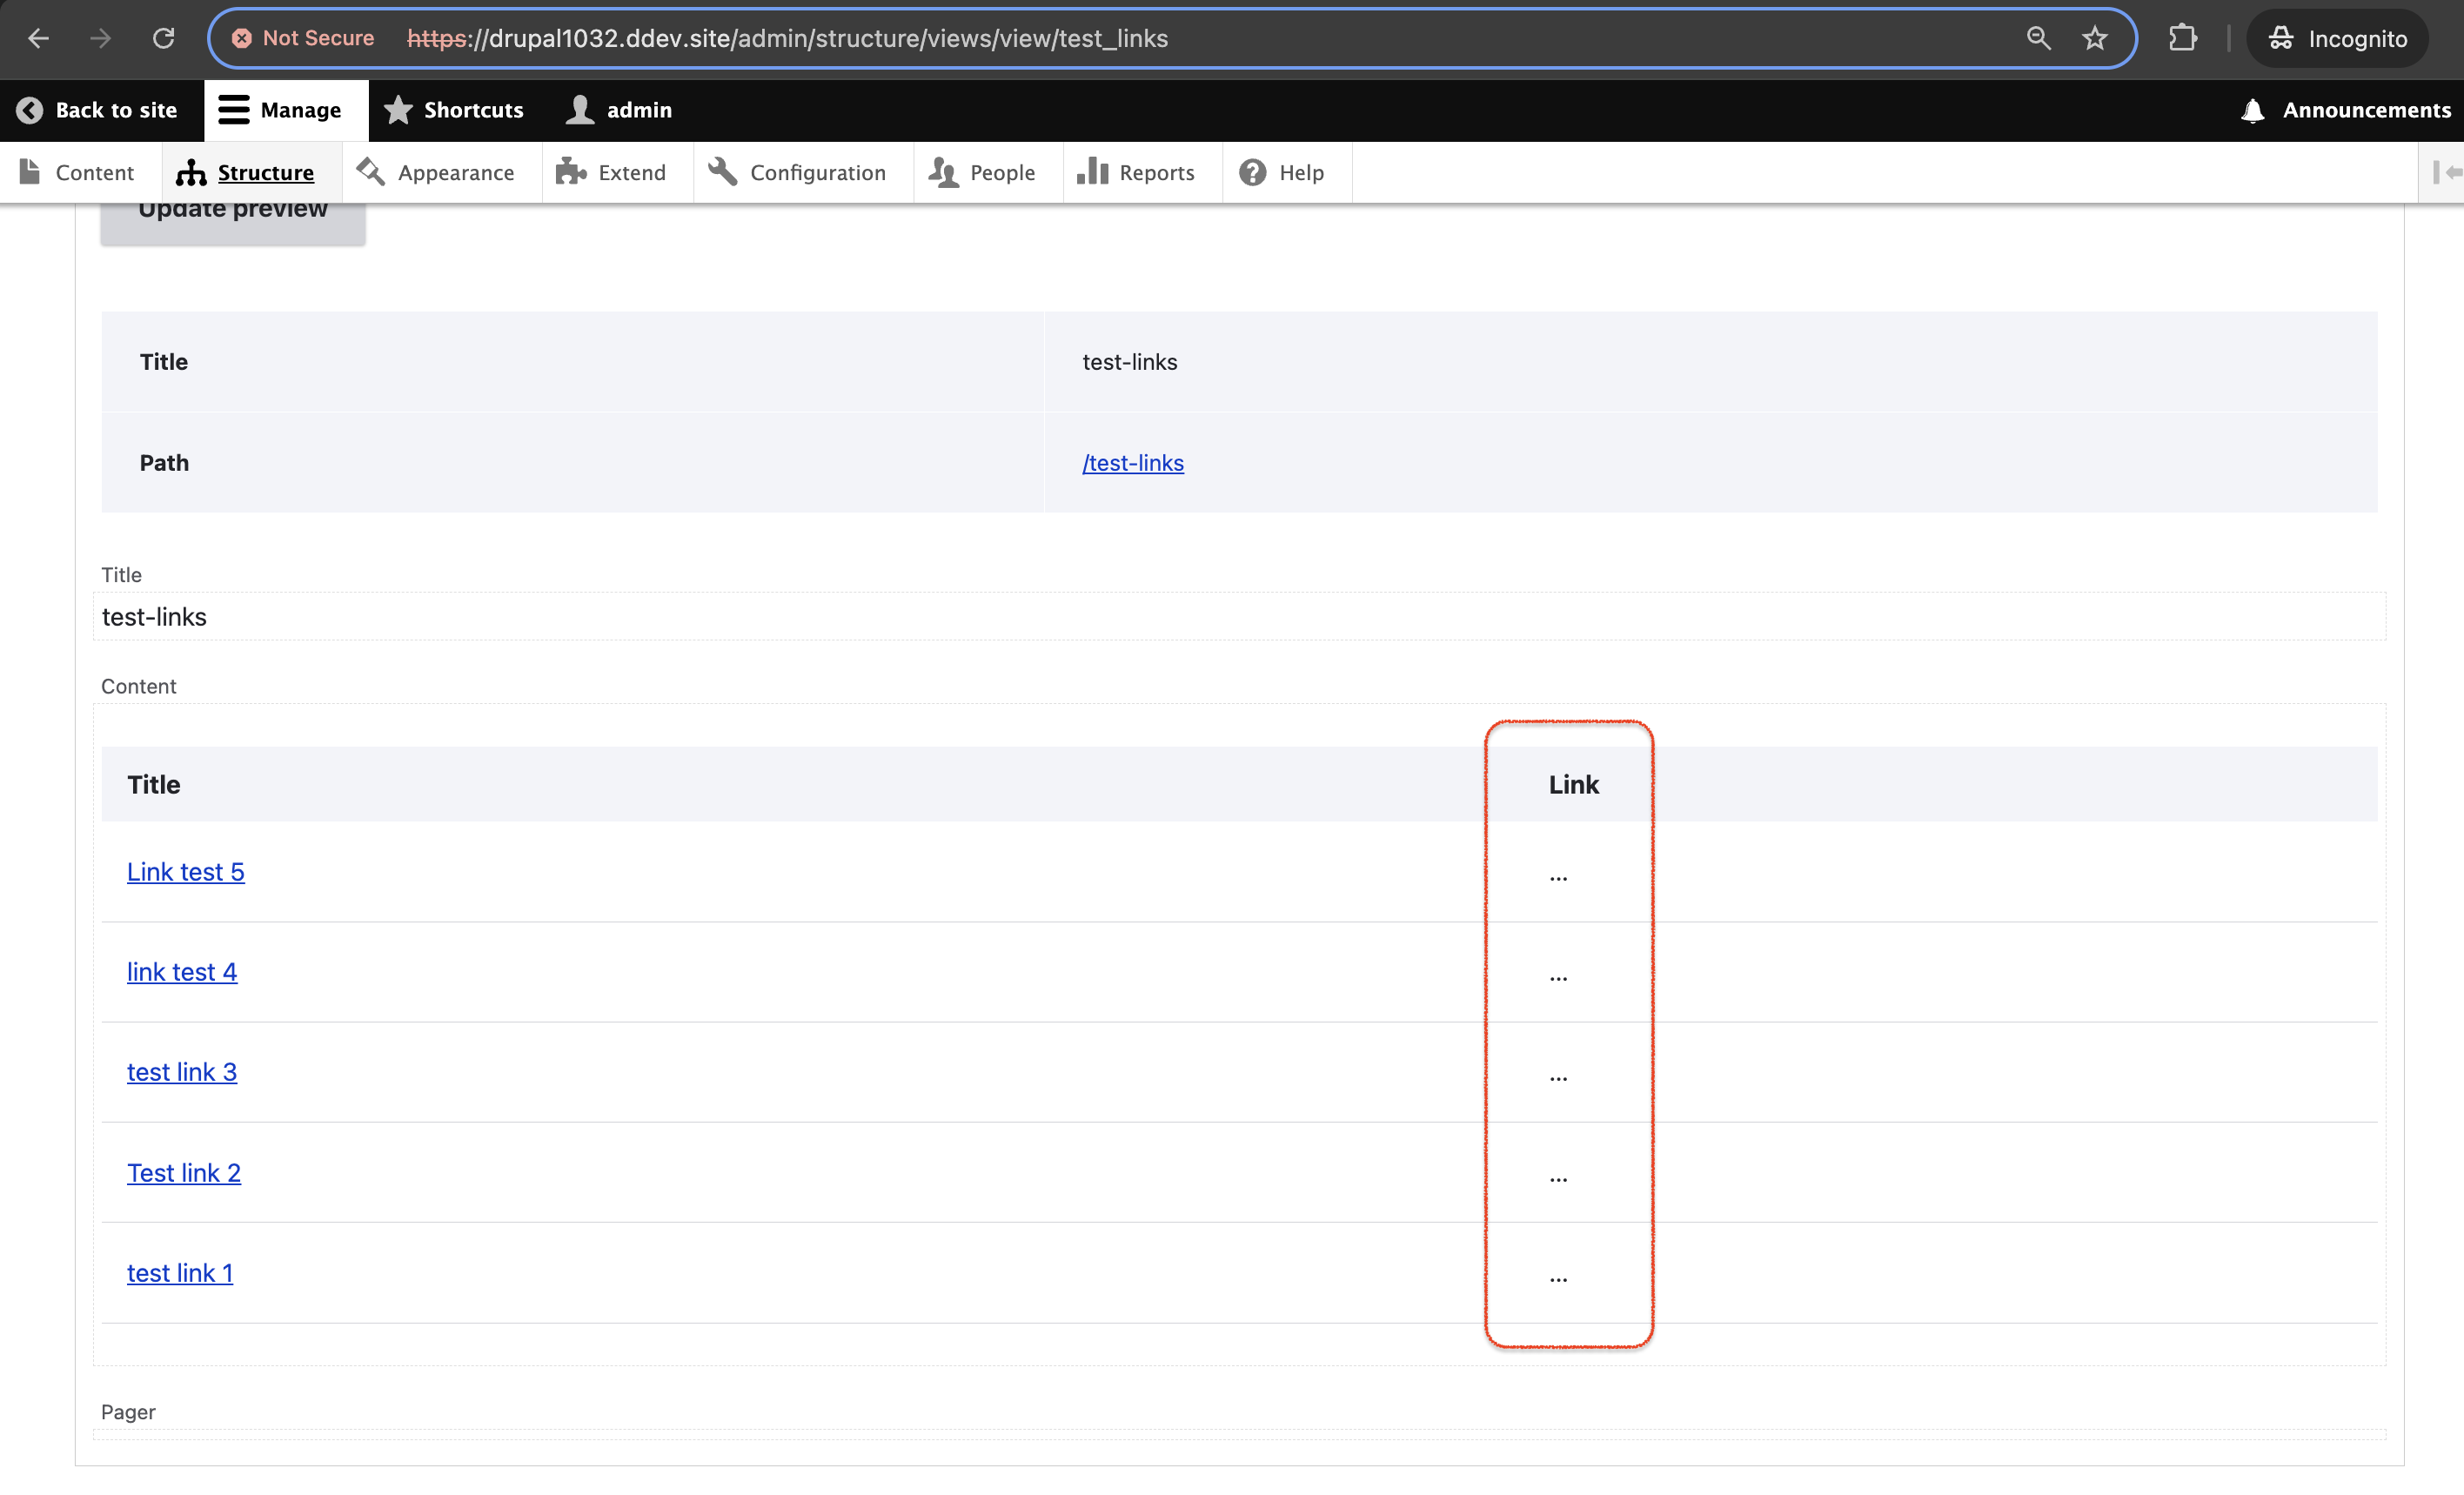This screenshot has width=2464, height=1495.
Task: Collapse toolbar orientation toggle icon
Action: coord(2445,172)
